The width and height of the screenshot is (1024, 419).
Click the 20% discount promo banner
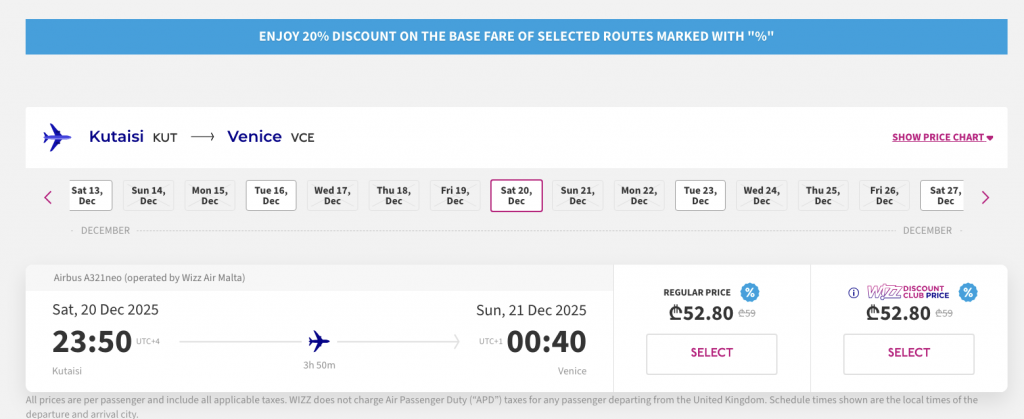pos(516,36)
